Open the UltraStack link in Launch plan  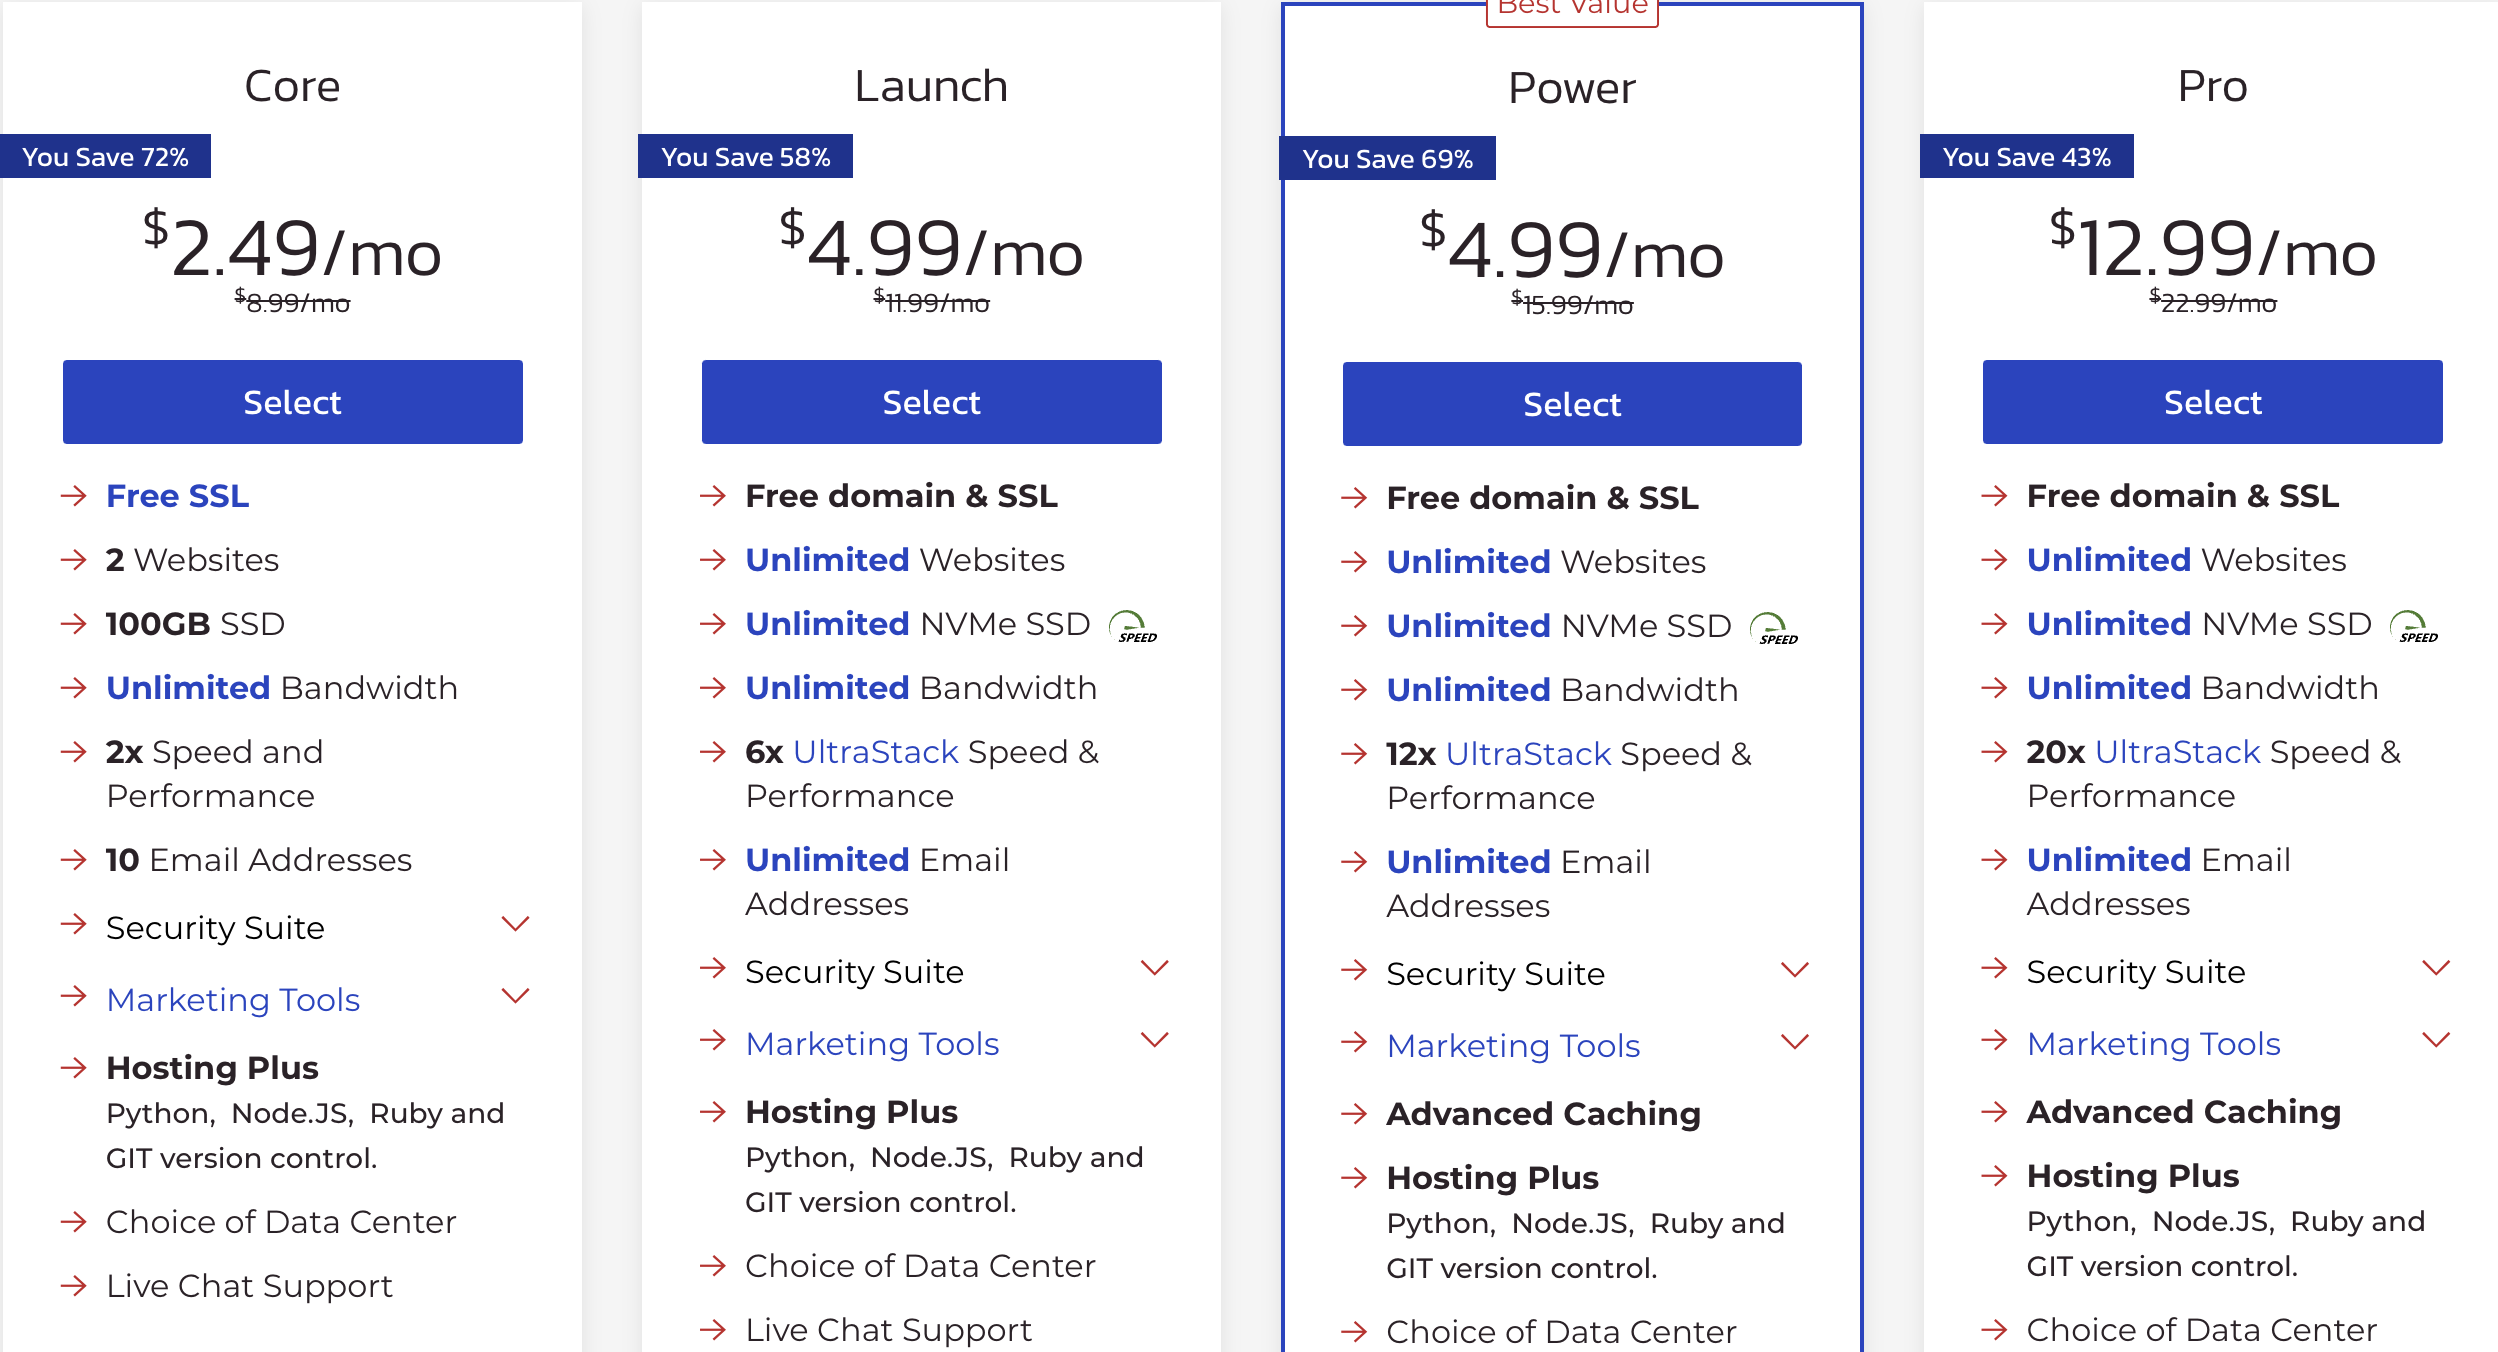(875, 752)
